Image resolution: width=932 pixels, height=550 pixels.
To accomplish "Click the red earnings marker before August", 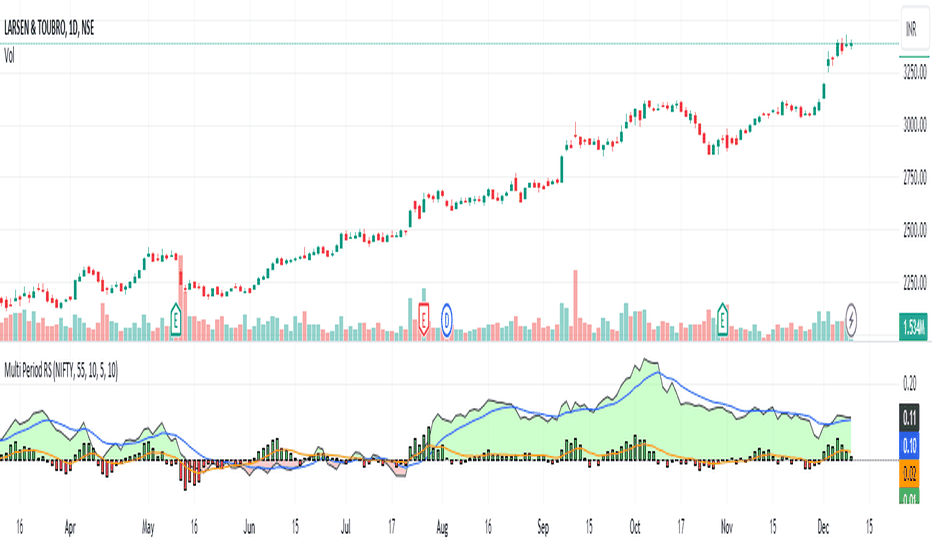I will pos(424,320).
